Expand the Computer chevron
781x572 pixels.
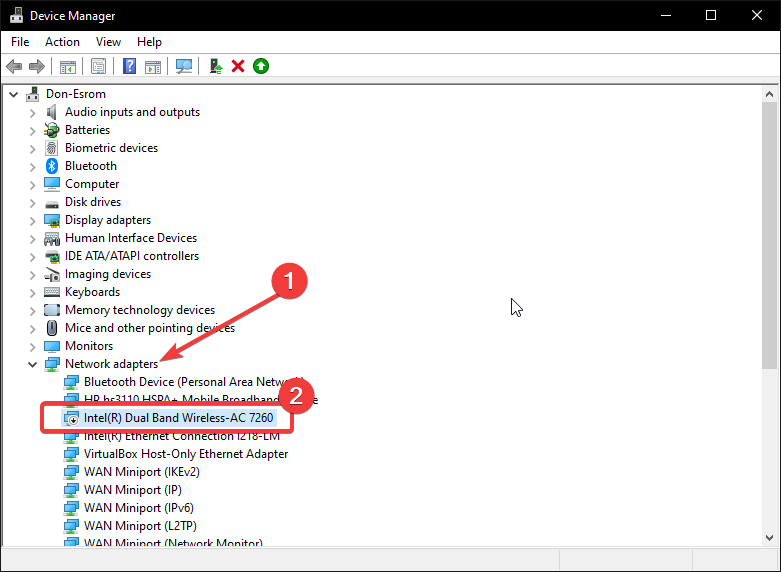[33, 184]
